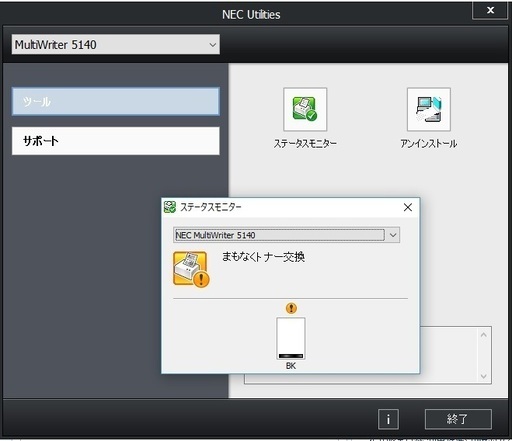Click the scroll up arrow in description box
The width and height of the screenshot is (512, 441).
point(484,335)
